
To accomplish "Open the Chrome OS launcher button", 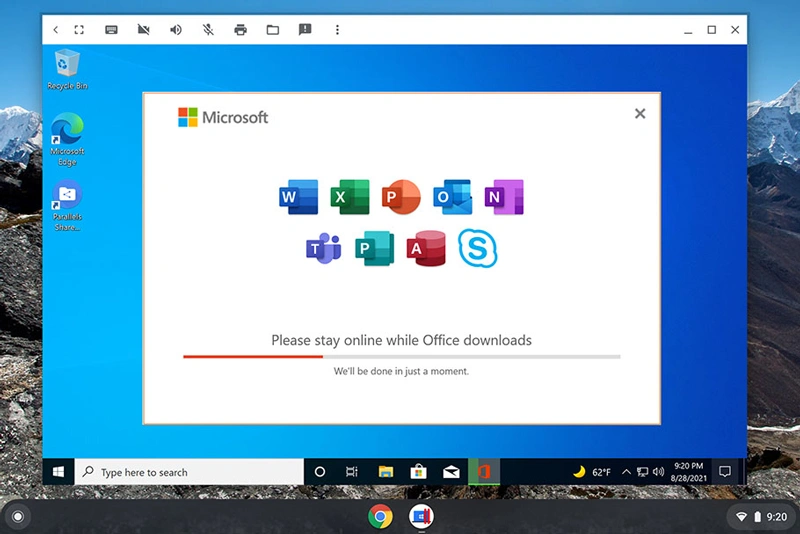I will [x=18, y=517].
